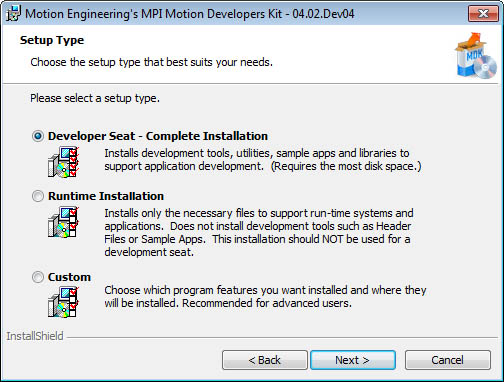Click the MDK box logo icon

click(x=476, y=56)
